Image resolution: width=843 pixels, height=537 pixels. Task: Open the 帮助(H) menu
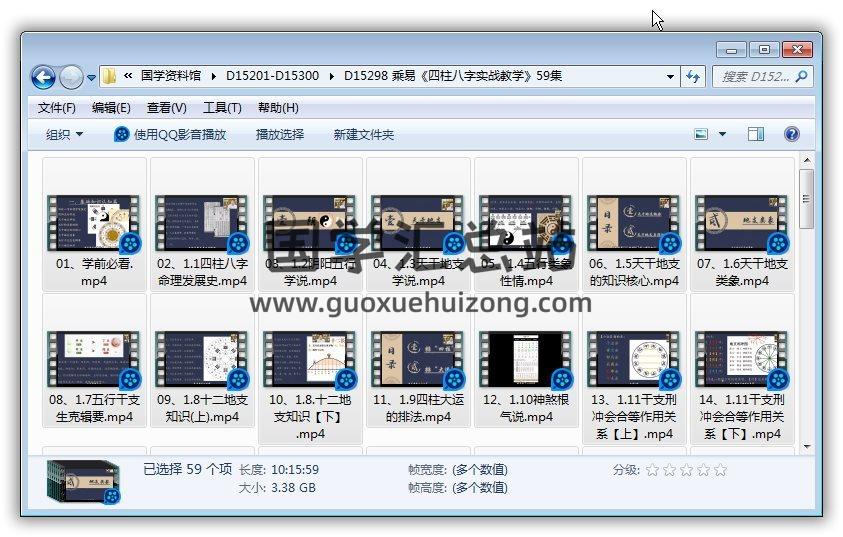tap(278, 108)
